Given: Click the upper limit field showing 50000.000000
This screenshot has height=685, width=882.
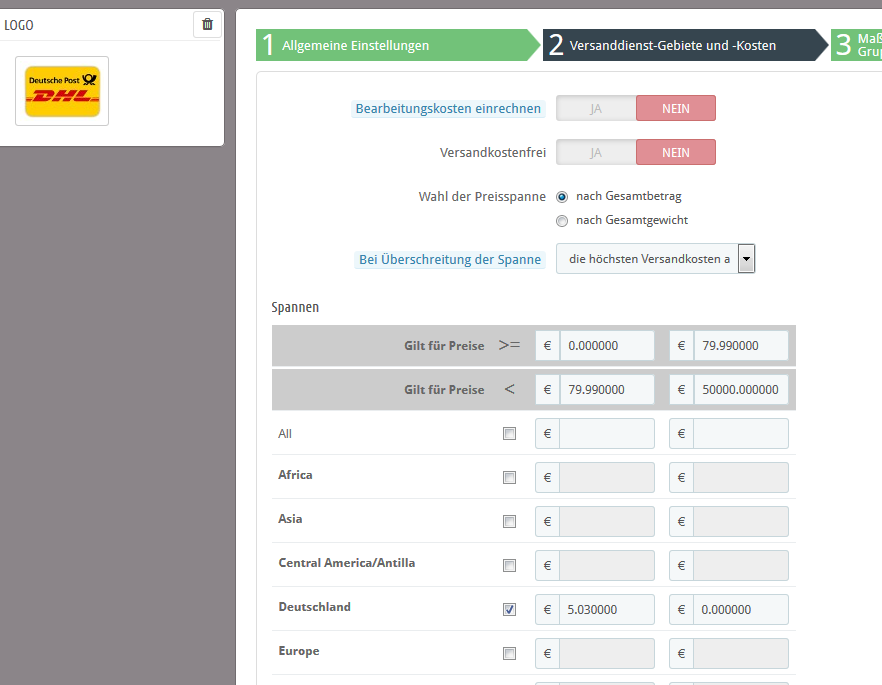Looking at the screenshot, I should [x=740, y=390].
